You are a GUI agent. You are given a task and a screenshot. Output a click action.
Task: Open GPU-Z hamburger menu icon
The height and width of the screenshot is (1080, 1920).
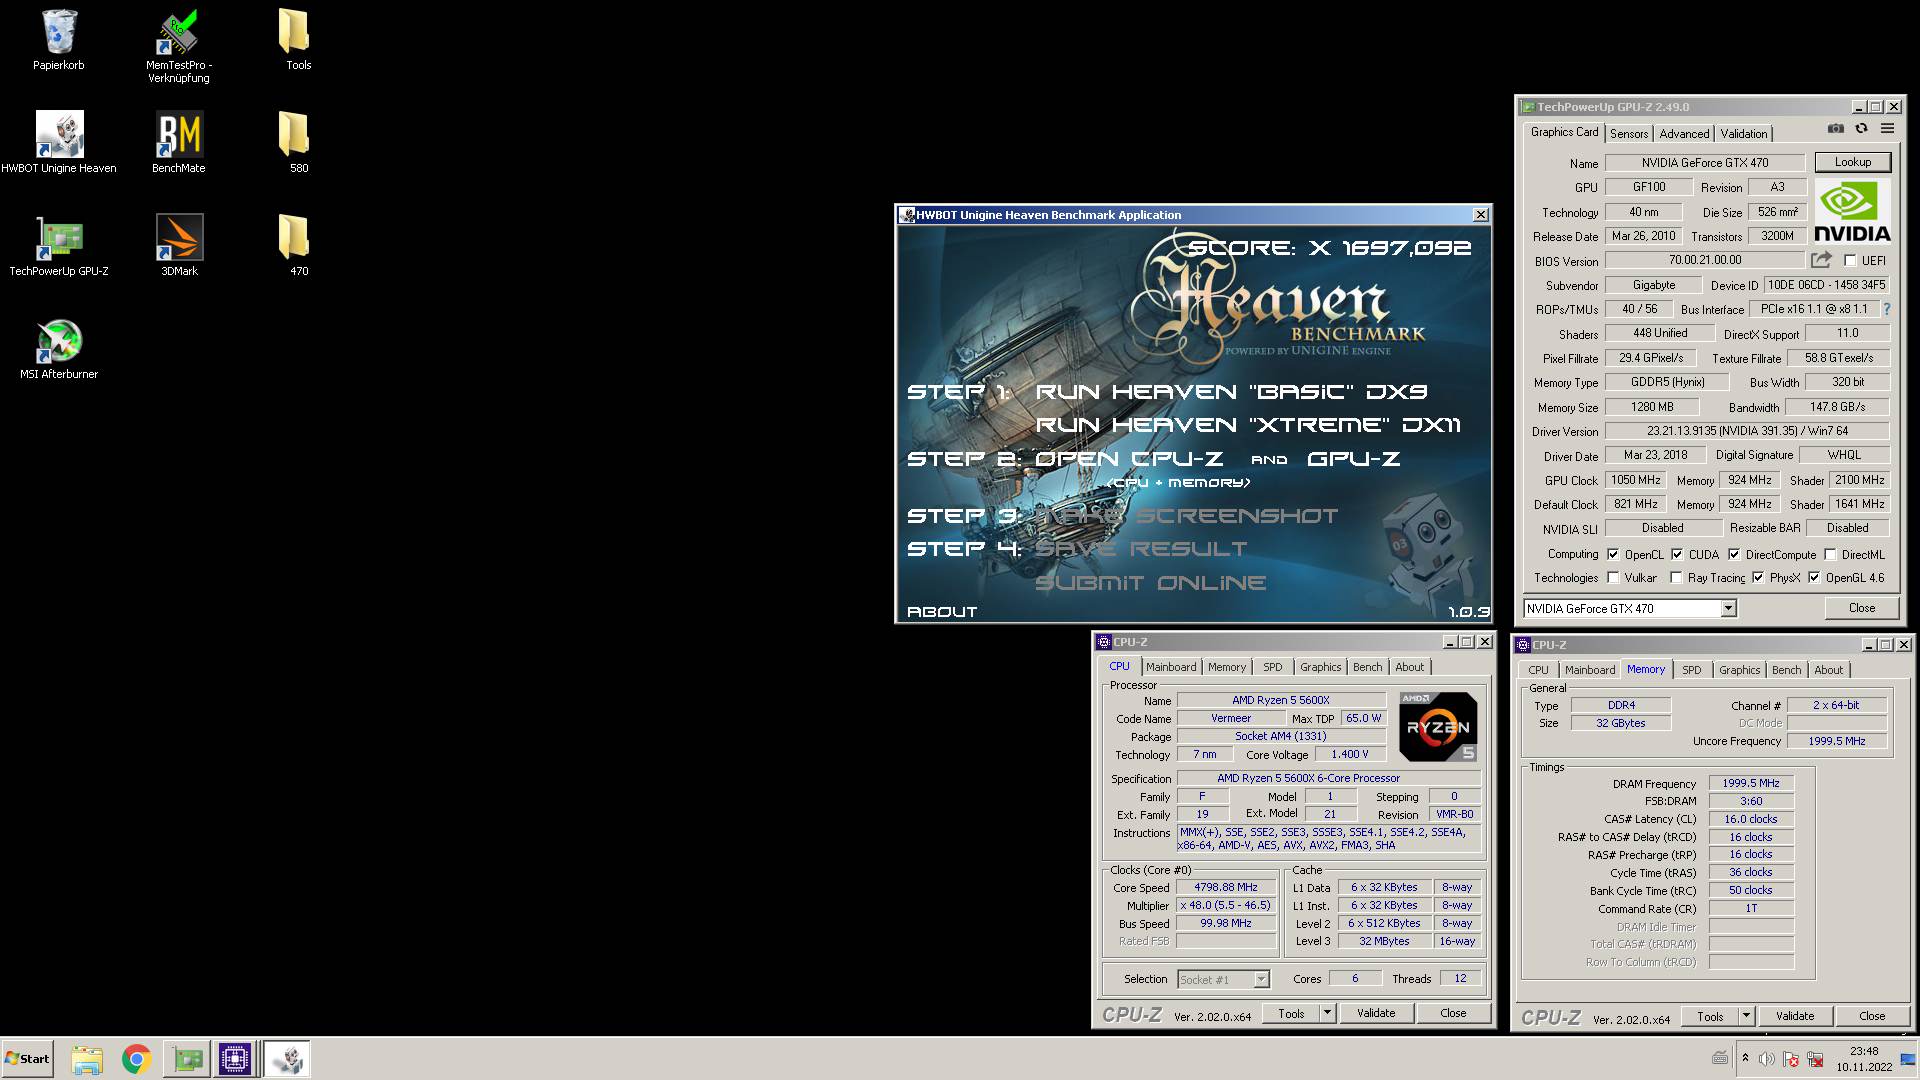[1887, 129]
